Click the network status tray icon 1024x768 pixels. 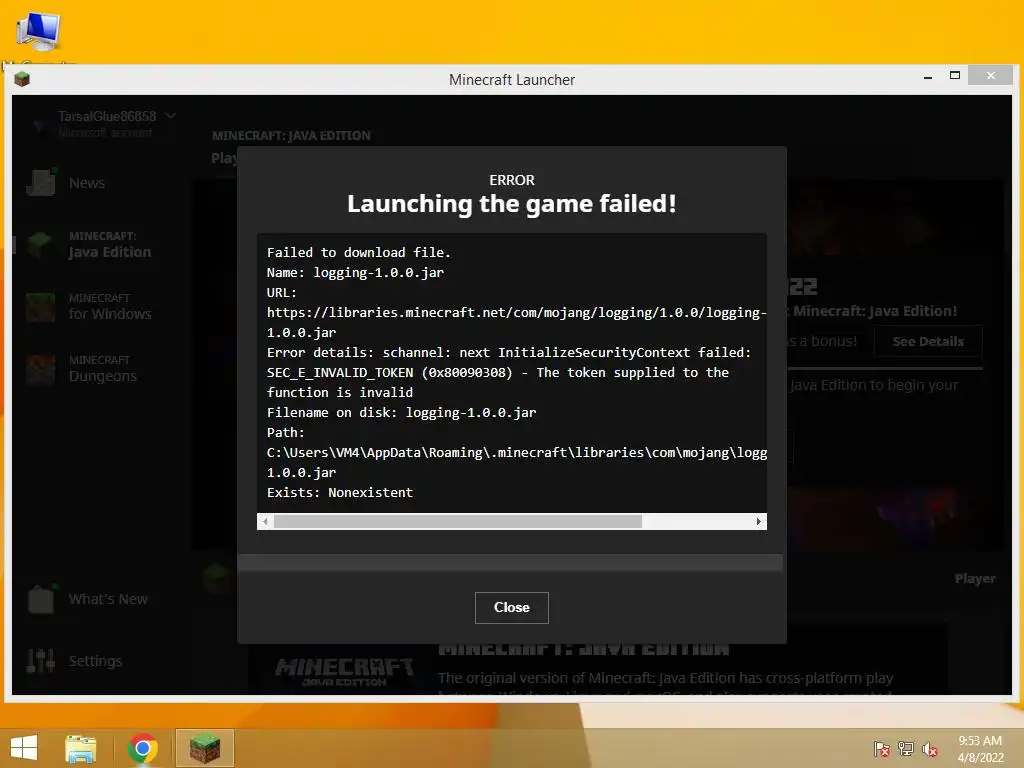906,748
